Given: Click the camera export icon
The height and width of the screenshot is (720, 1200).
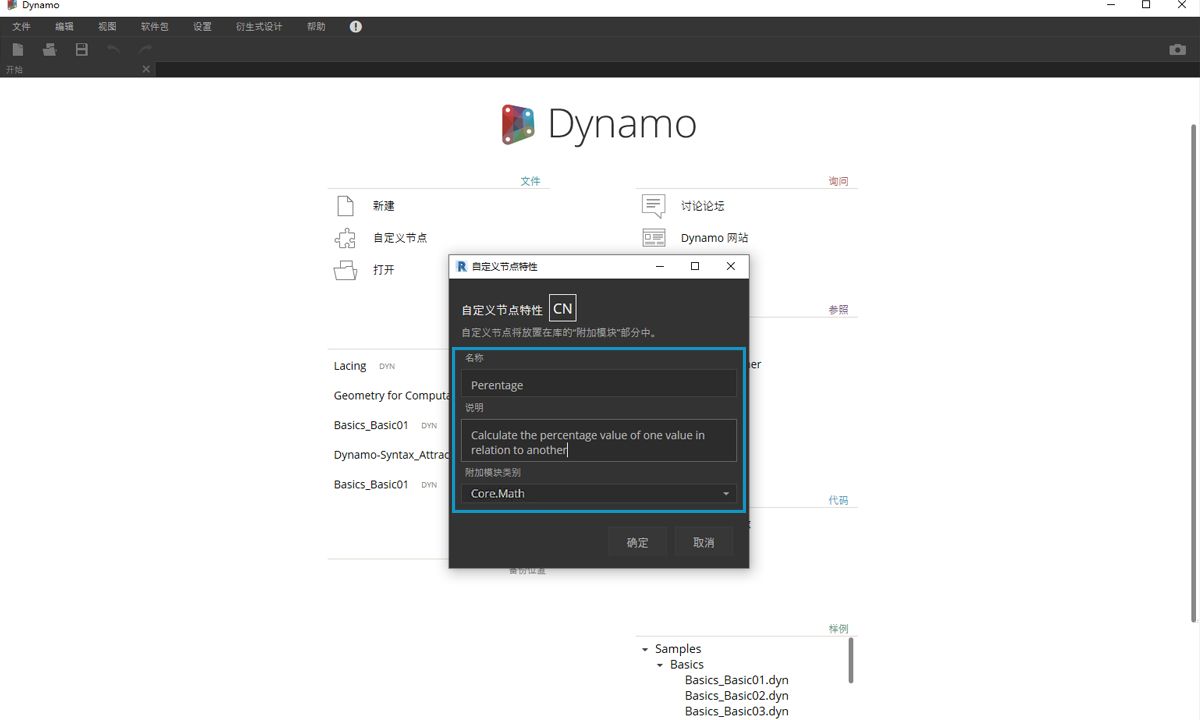Looking at the screenshot, I should tap(1178, 49).
